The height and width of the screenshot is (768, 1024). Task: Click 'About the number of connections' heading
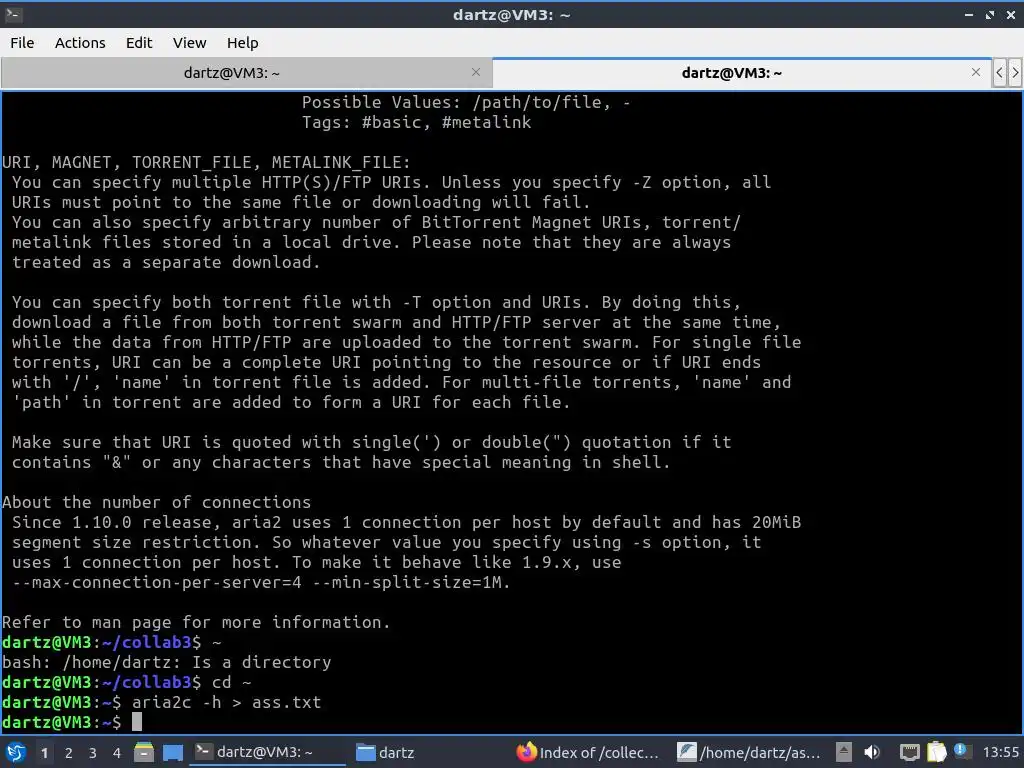157,502
